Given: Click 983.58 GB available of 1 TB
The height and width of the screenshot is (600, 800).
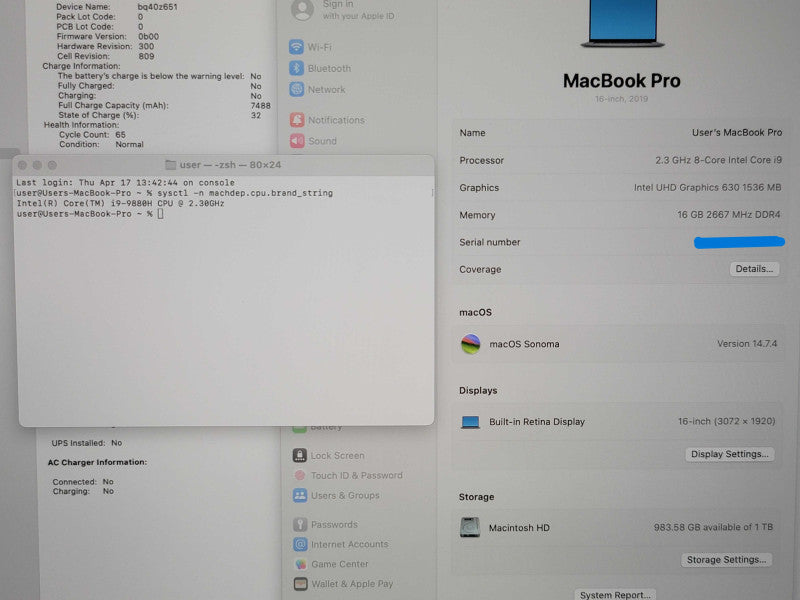Looking at the screenshot, I should [x=713, y=527].
